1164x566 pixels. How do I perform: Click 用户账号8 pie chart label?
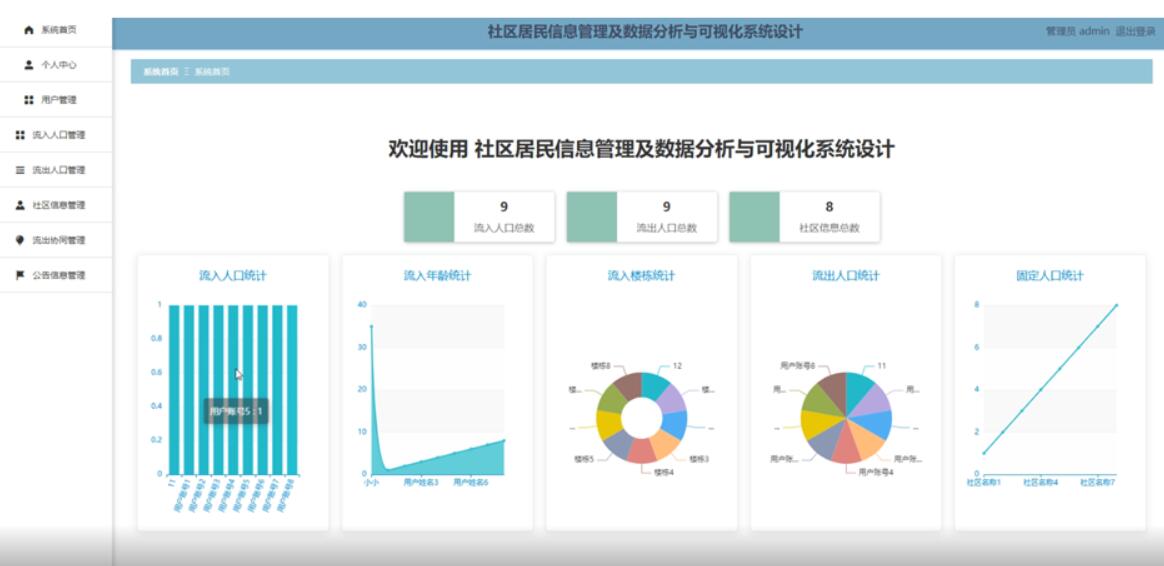tap(798, 365)
